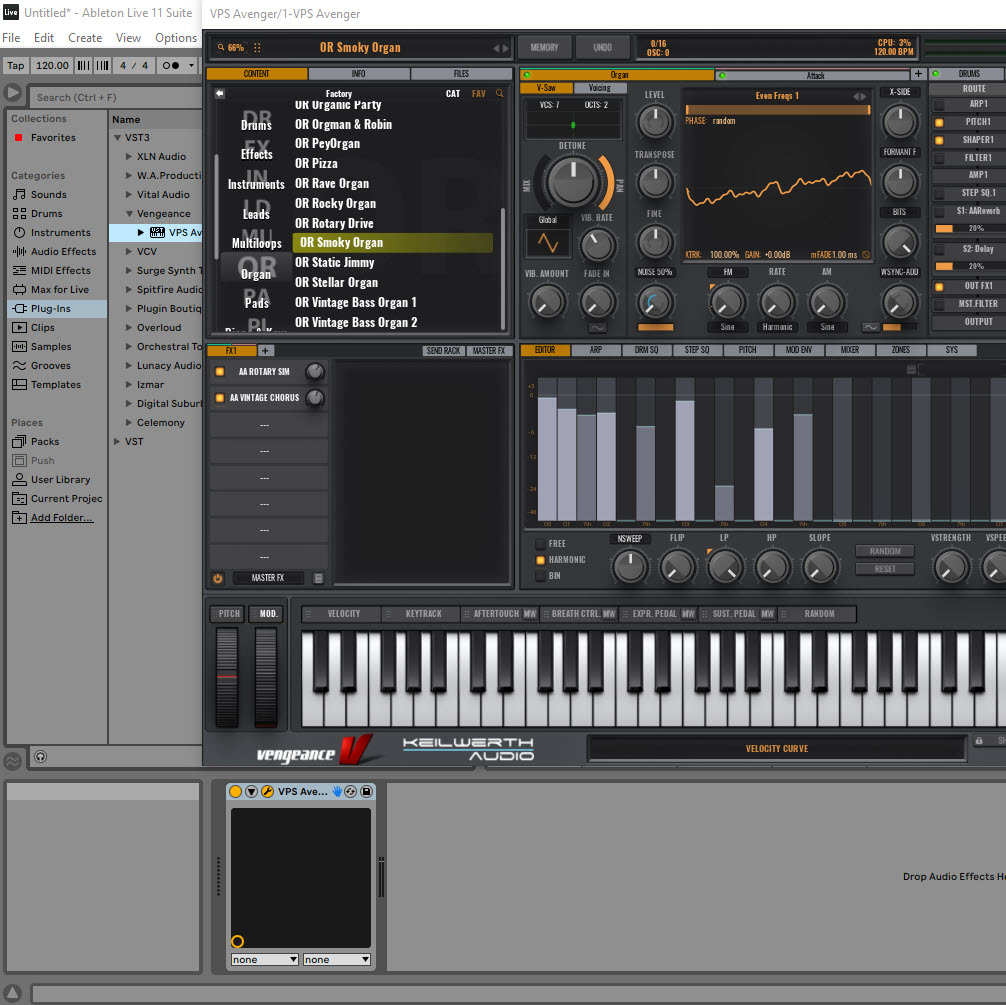Open the Create menu
Screen dimensions: 1006x1005
click(x=85, y=38)
